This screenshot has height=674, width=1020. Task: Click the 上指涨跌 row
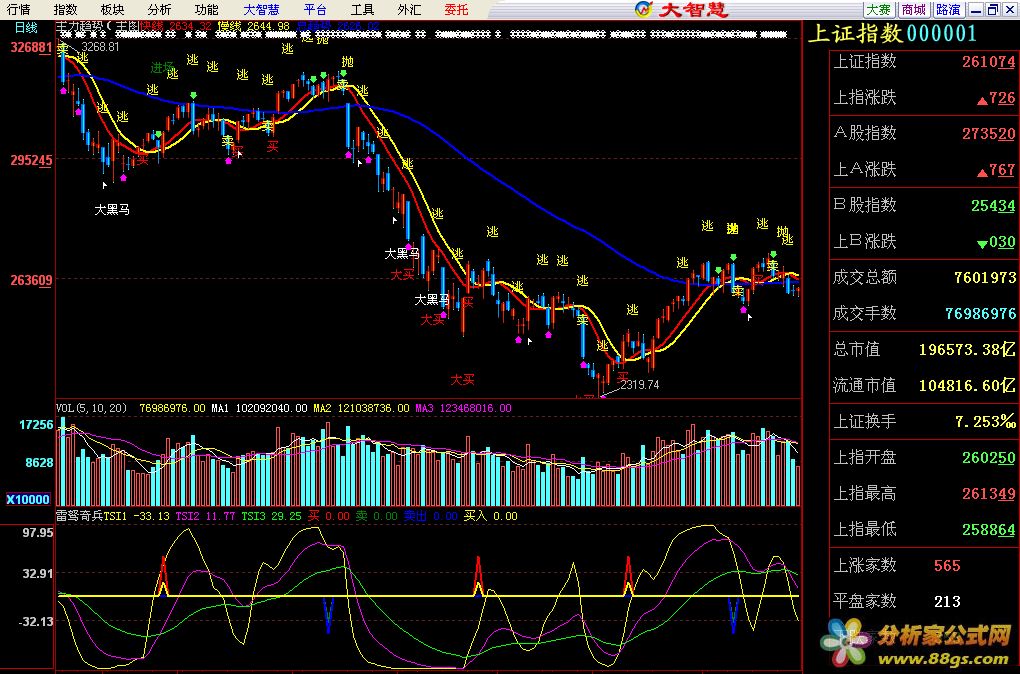pyautogui.click(x=924, y=98)
